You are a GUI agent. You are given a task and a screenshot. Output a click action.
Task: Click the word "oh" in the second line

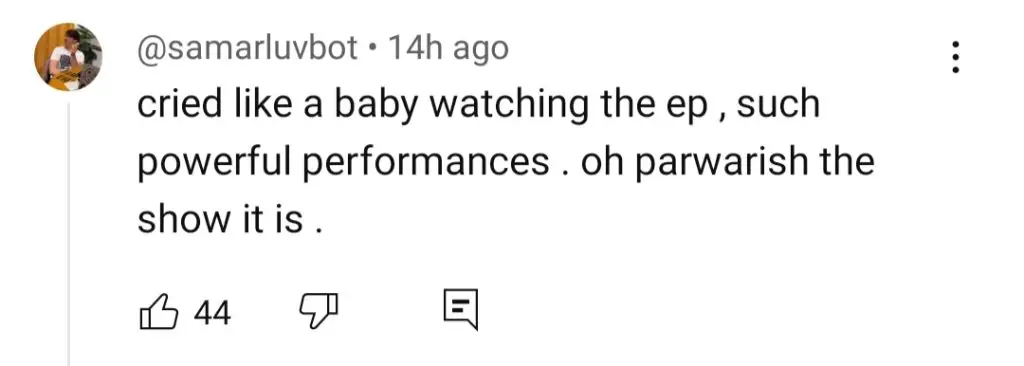point(603,161)
